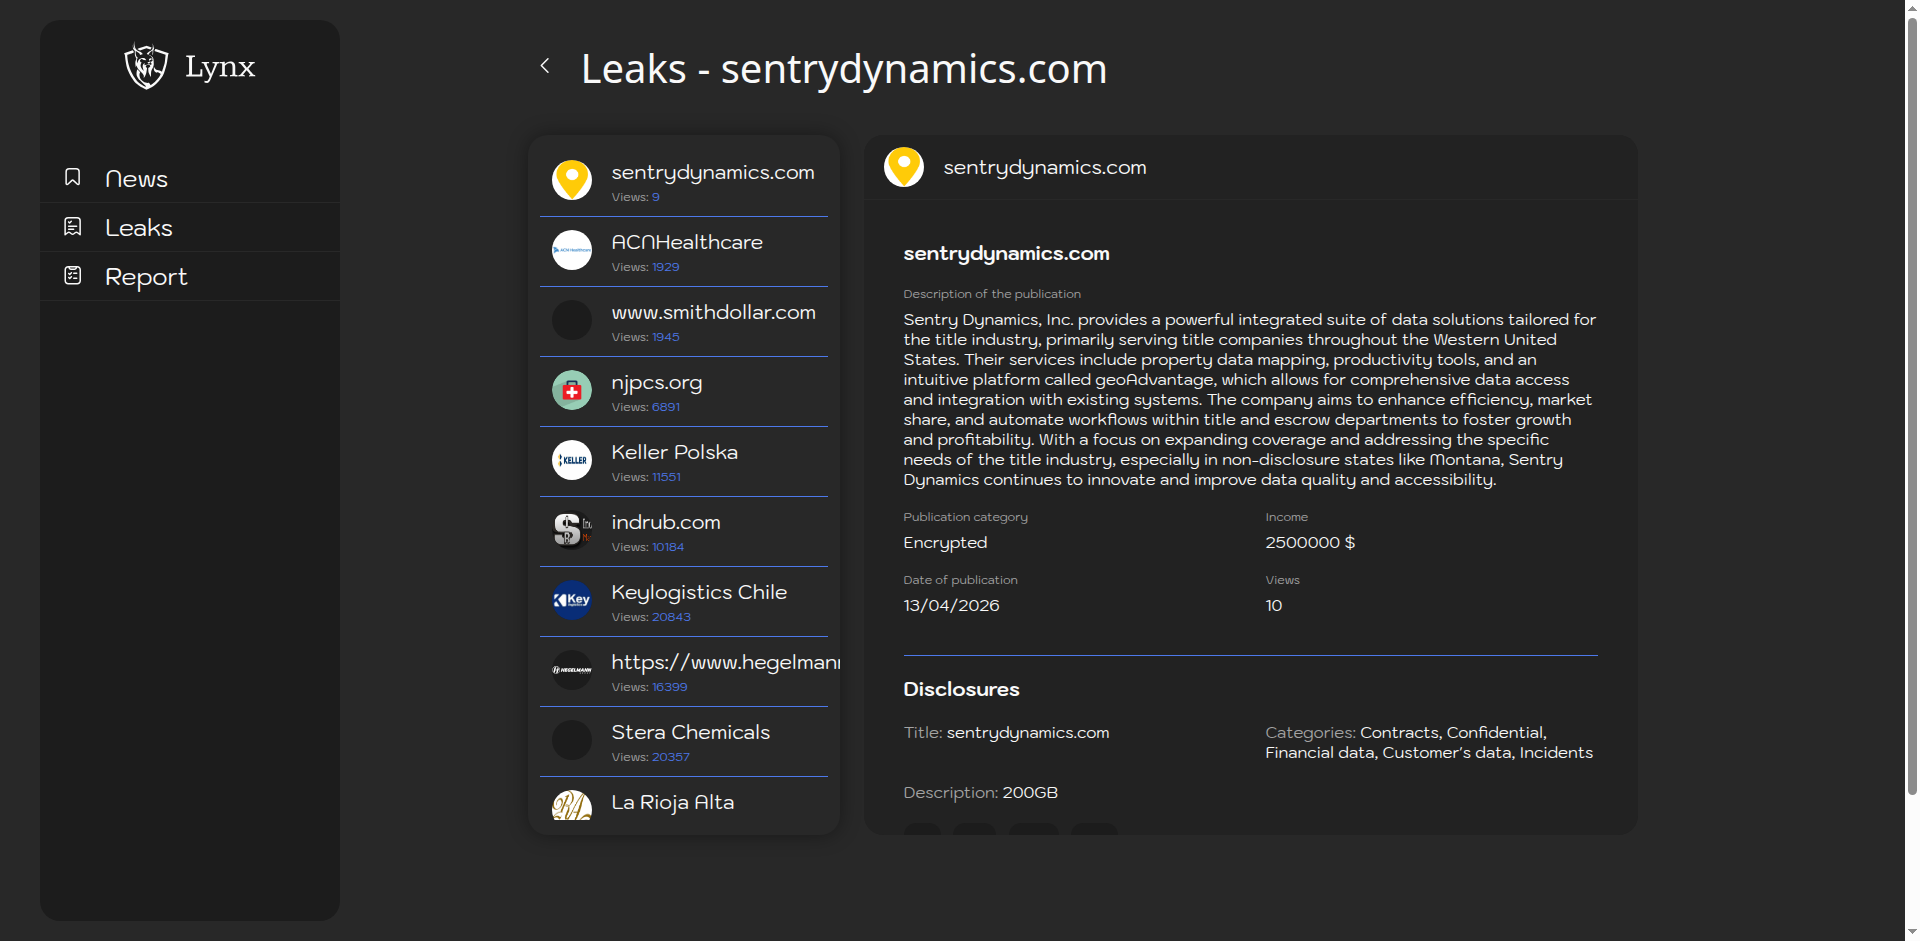The width and height of the screenshot is (1920, 941).
Task: Click the 'Encrypted' category value
Action: 945,542
